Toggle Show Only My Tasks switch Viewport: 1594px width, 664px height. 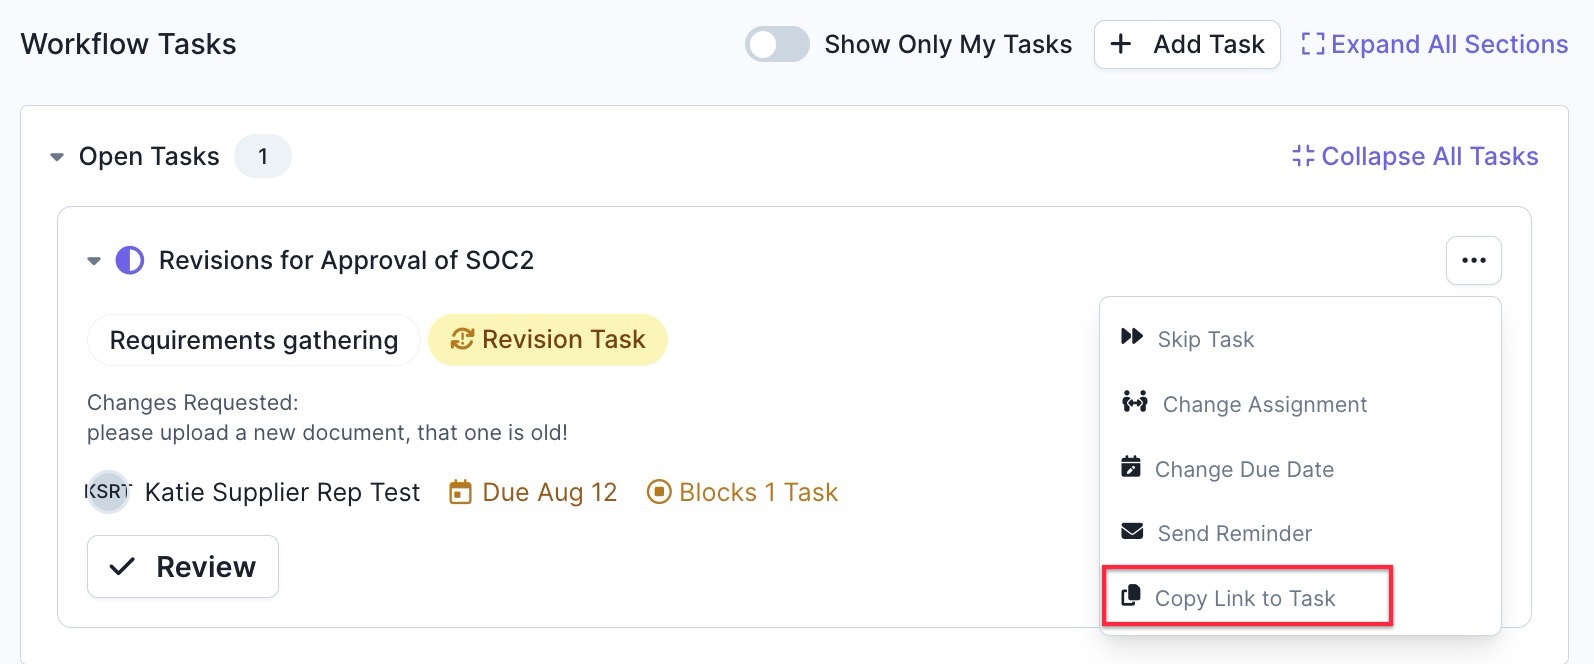tap(777, 44)
